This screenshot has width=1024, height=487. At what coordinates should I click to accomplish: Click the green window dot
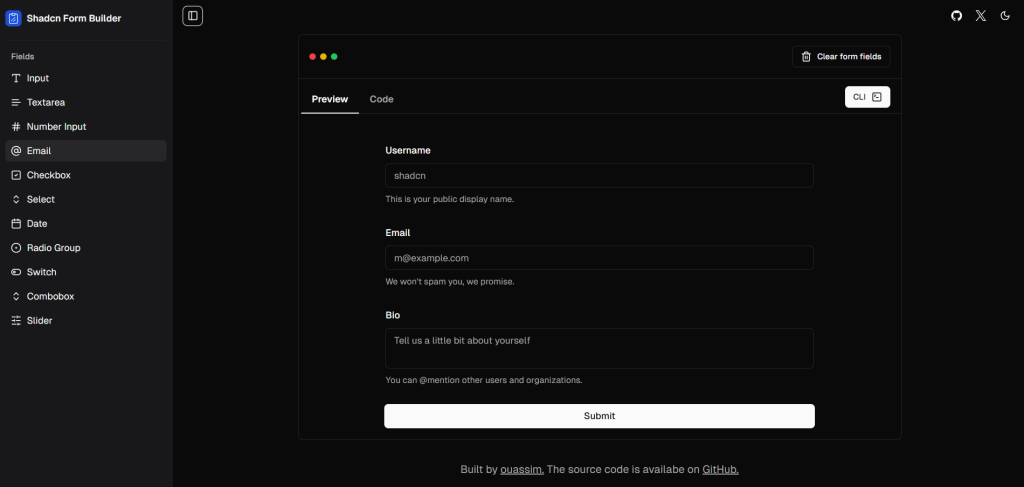pyautogui.click(x=334, y=57)
